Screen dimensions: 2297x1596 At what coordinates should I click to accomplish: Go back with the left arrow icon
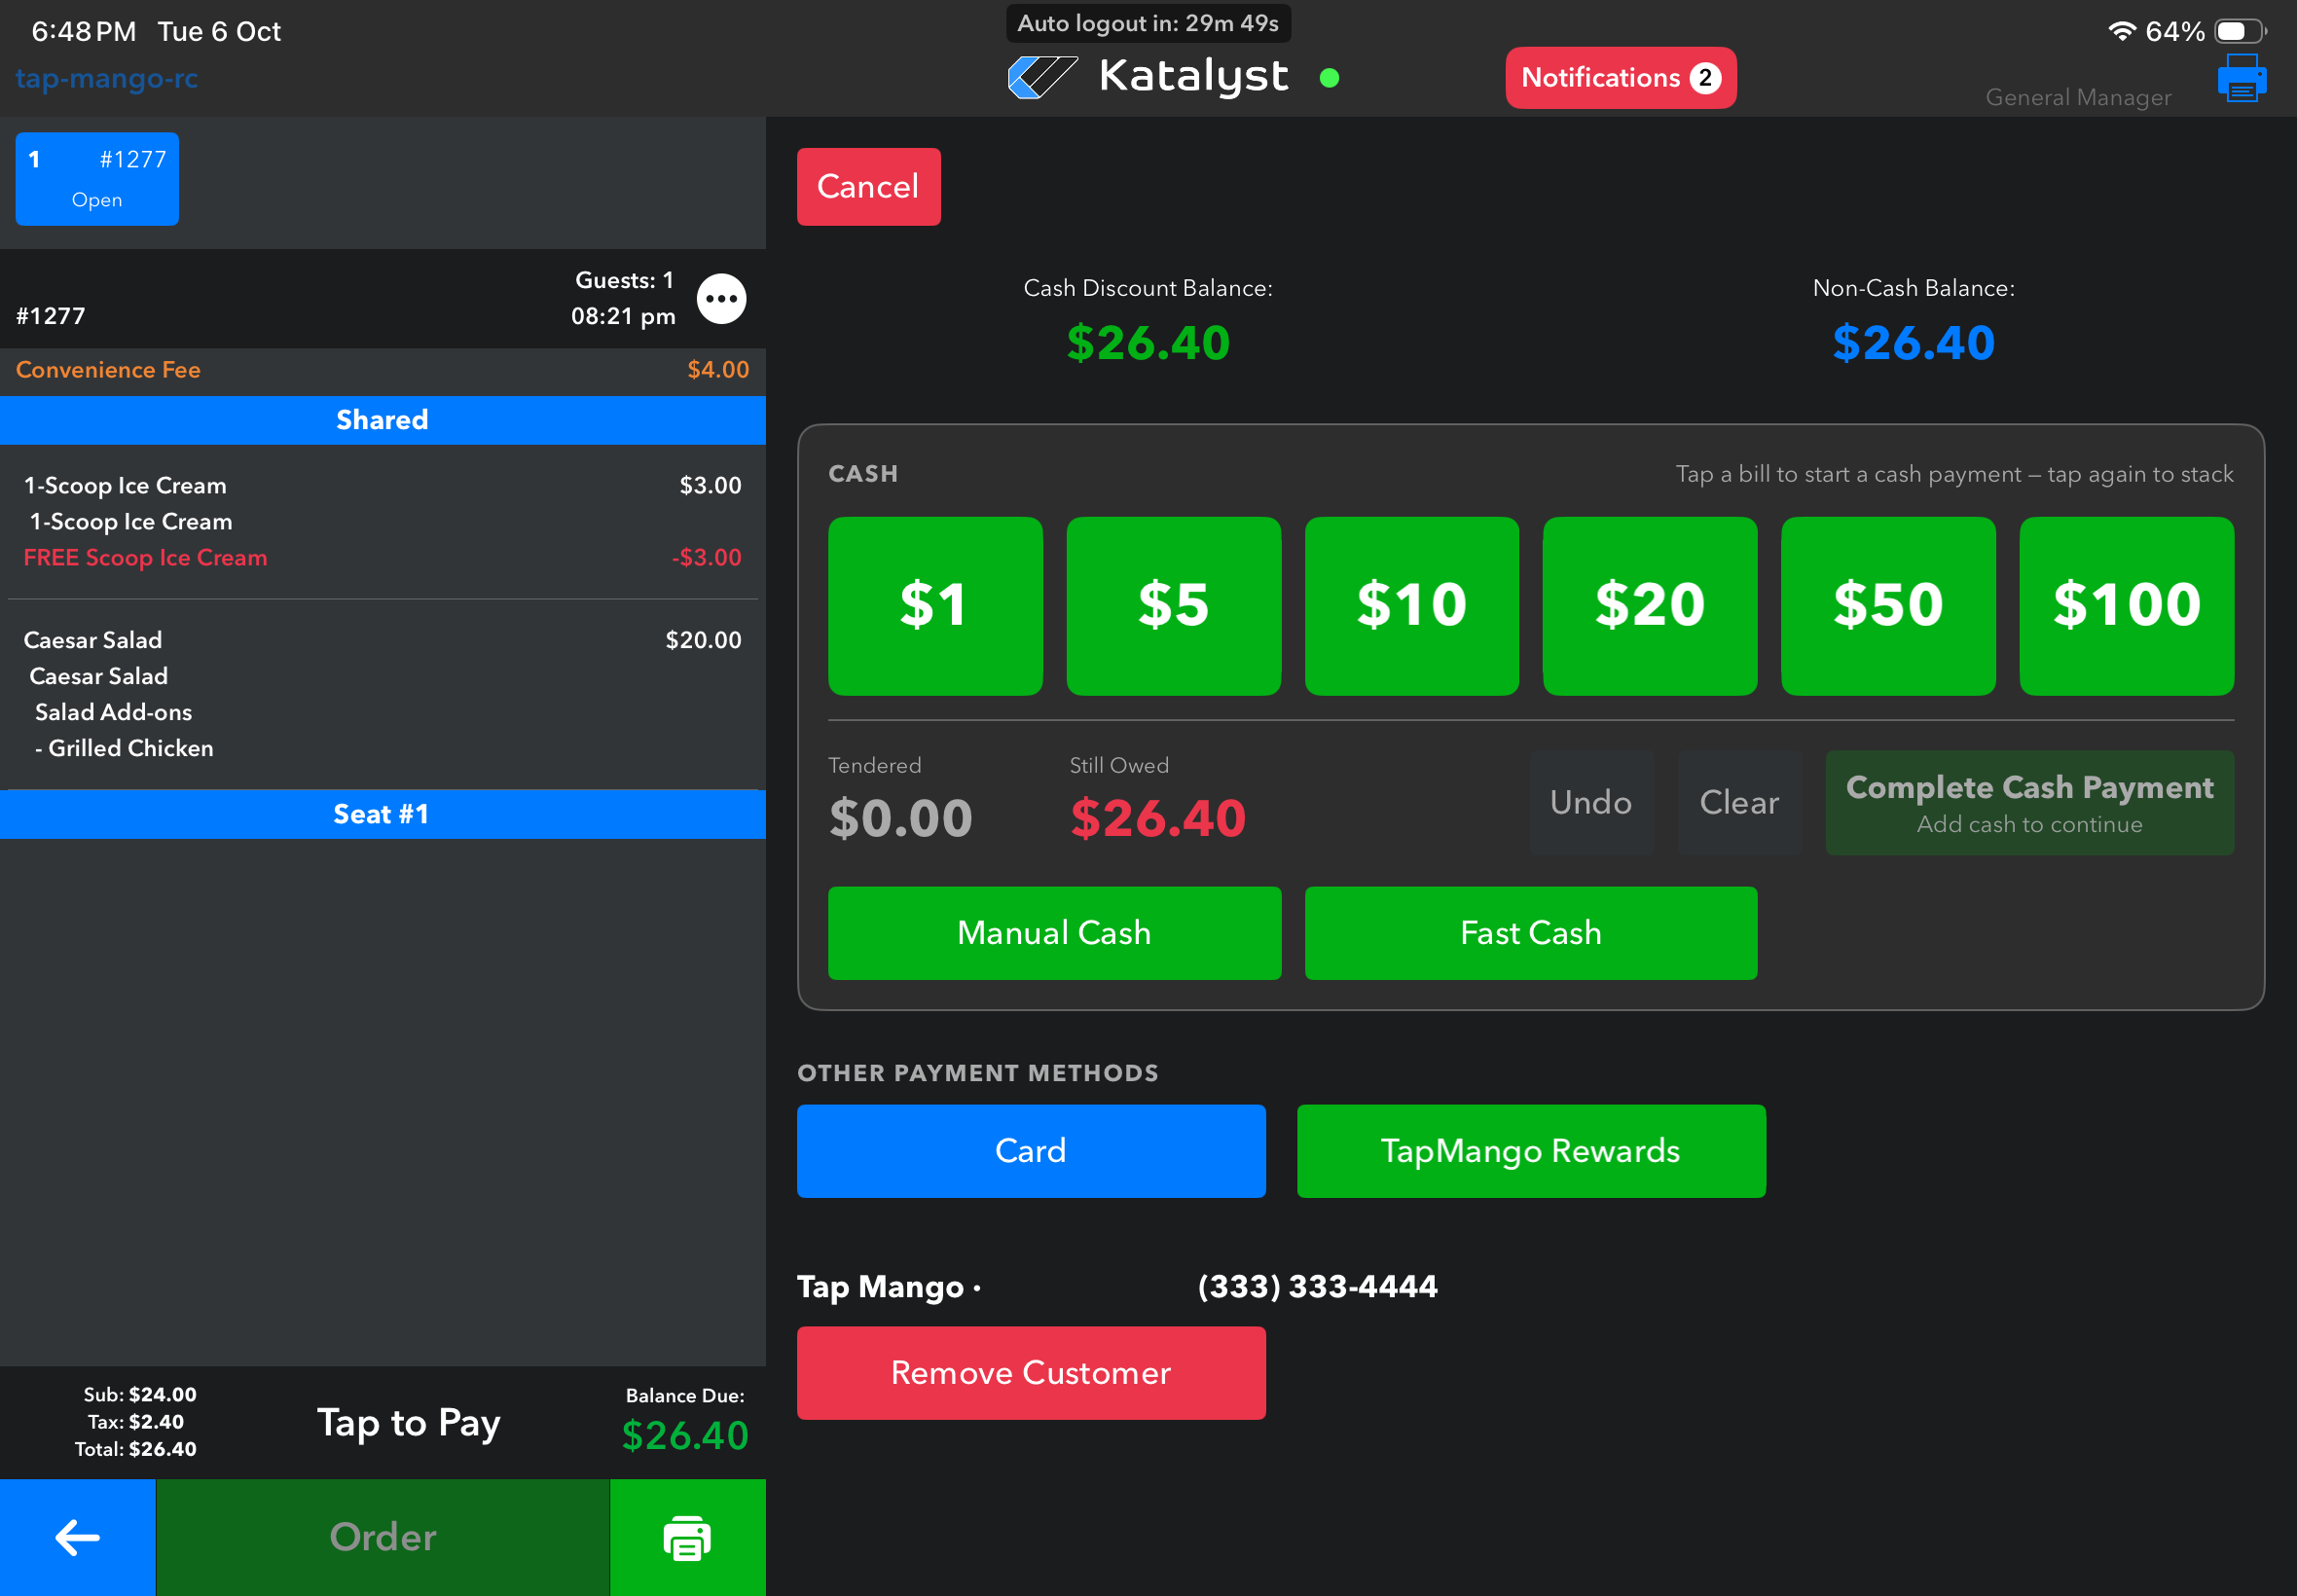point(78,1538)
